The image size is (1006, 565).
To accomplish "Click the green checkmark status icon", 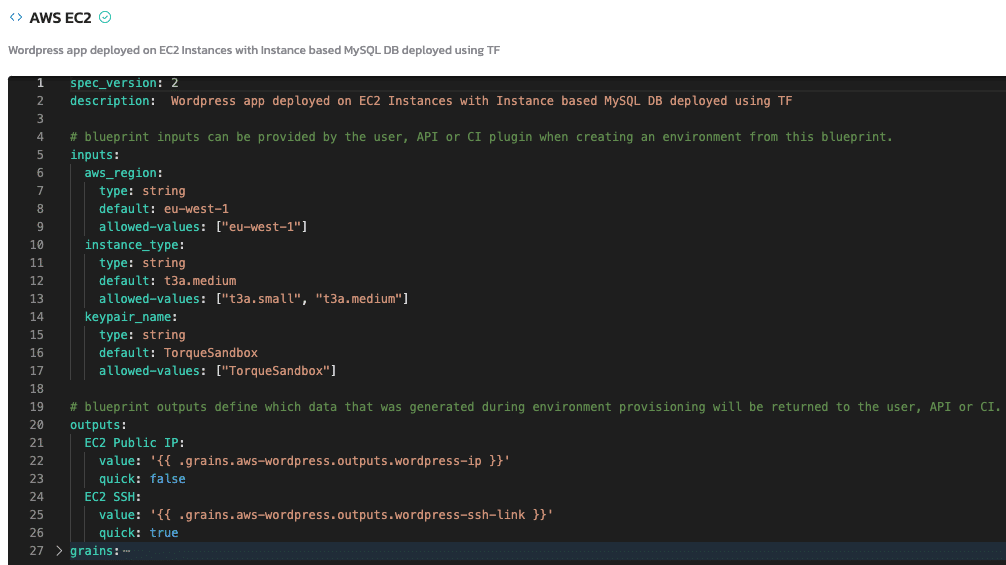I will (105, 17).
